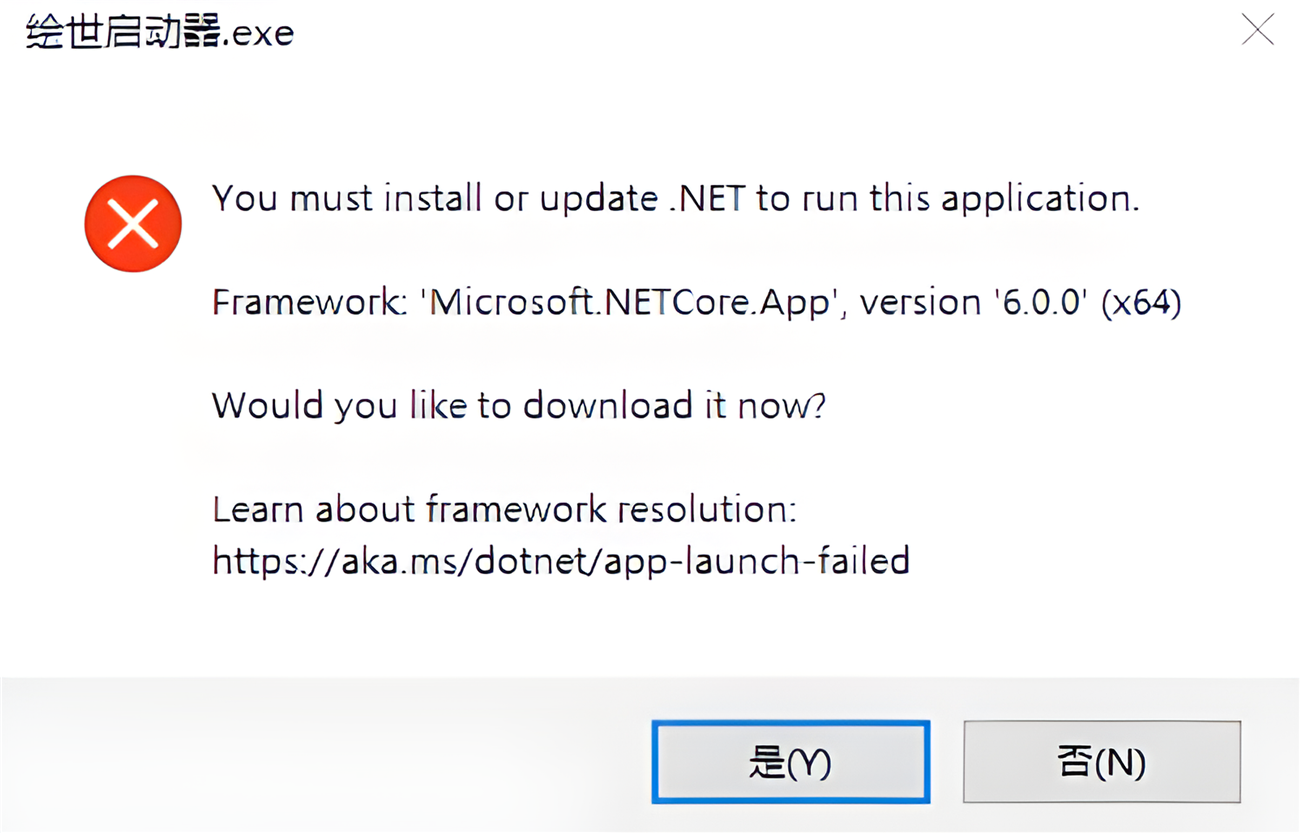Decline the download with 否(N)
Image resolution: width=1300 pixels, height=833 pixels.
point(1101,762)
